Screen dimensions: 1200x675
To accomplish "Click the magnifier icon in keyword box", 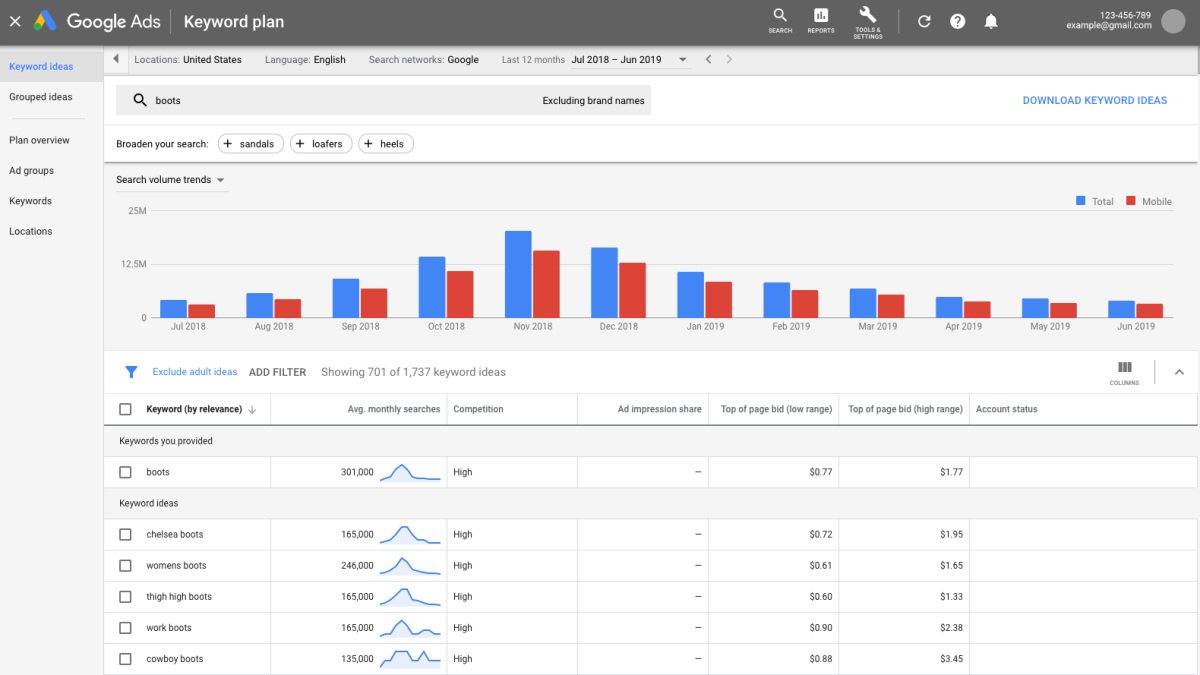I will (140, 100).
